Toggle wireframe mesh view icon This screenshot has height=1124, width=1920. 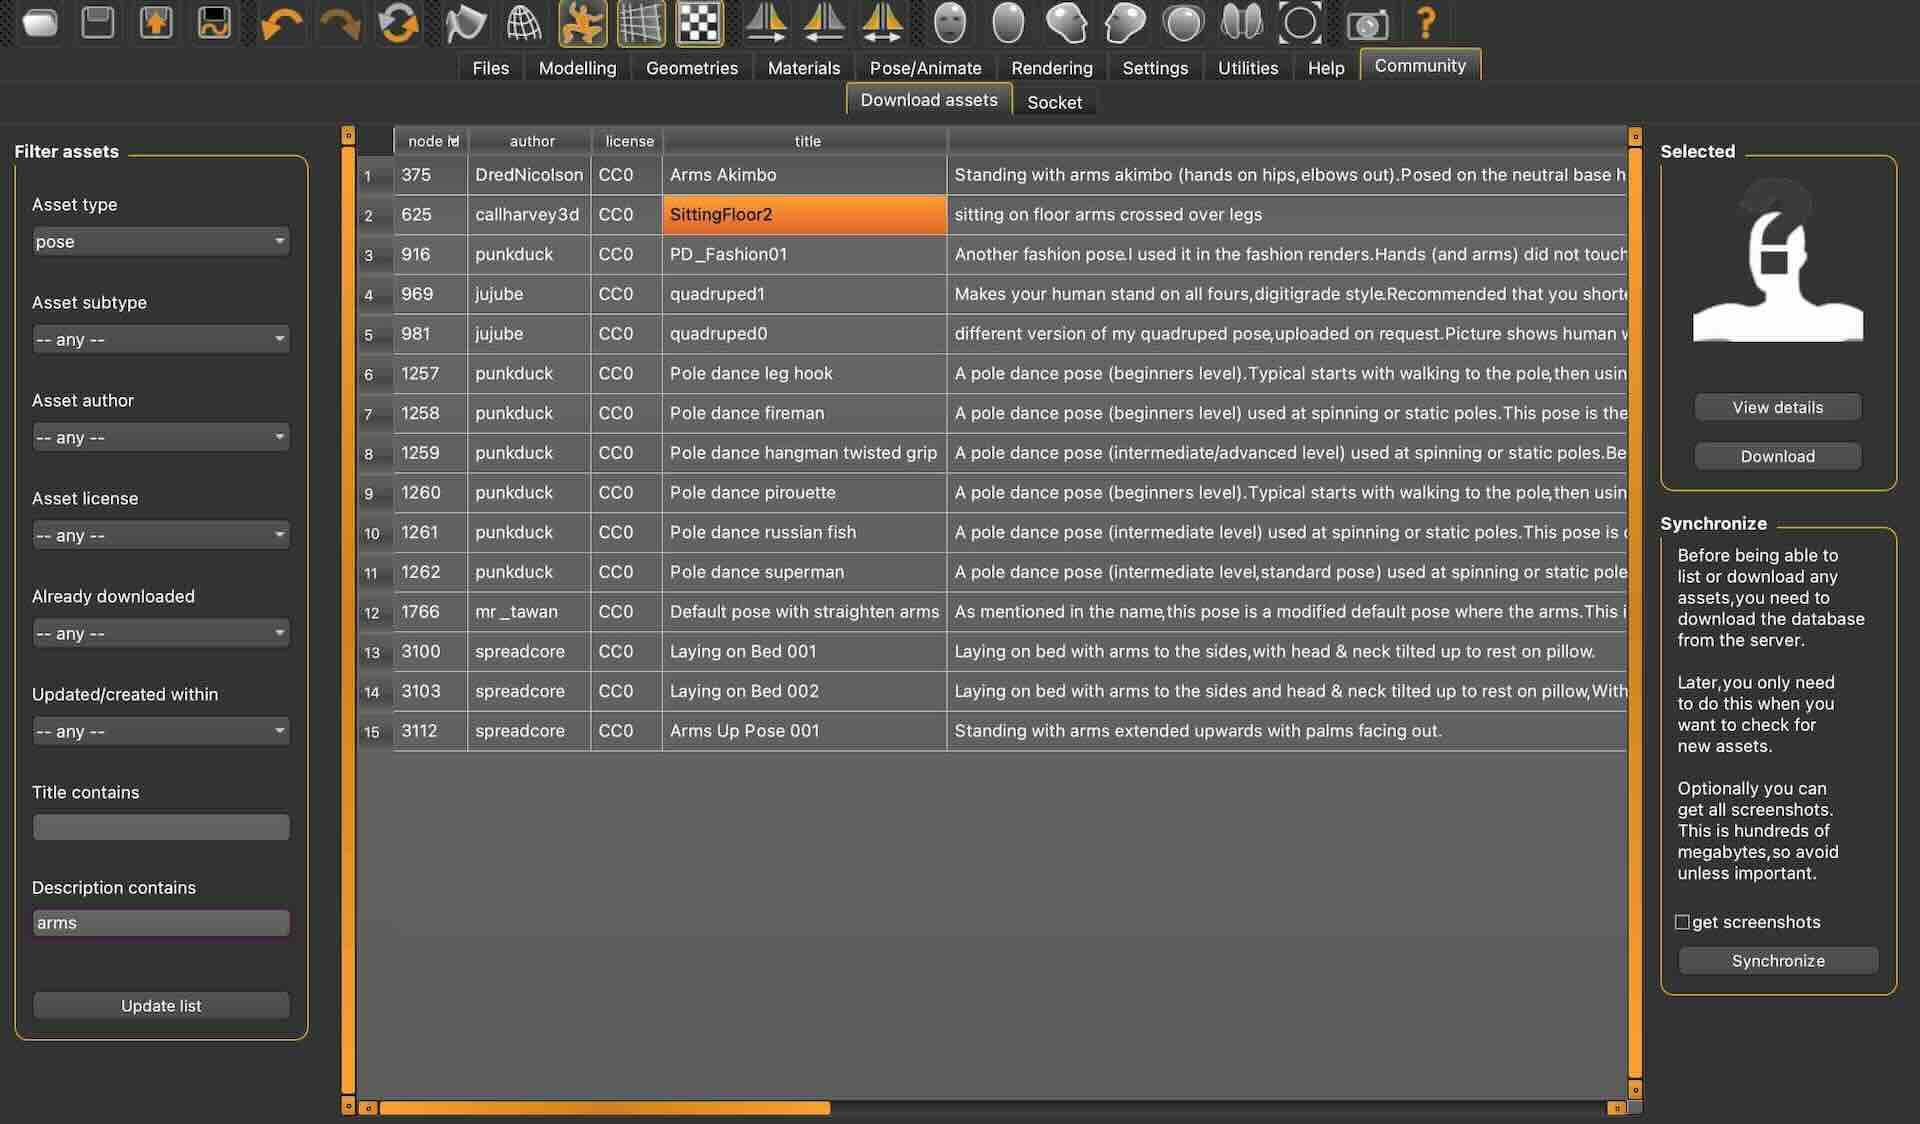[x=524, y=24]
